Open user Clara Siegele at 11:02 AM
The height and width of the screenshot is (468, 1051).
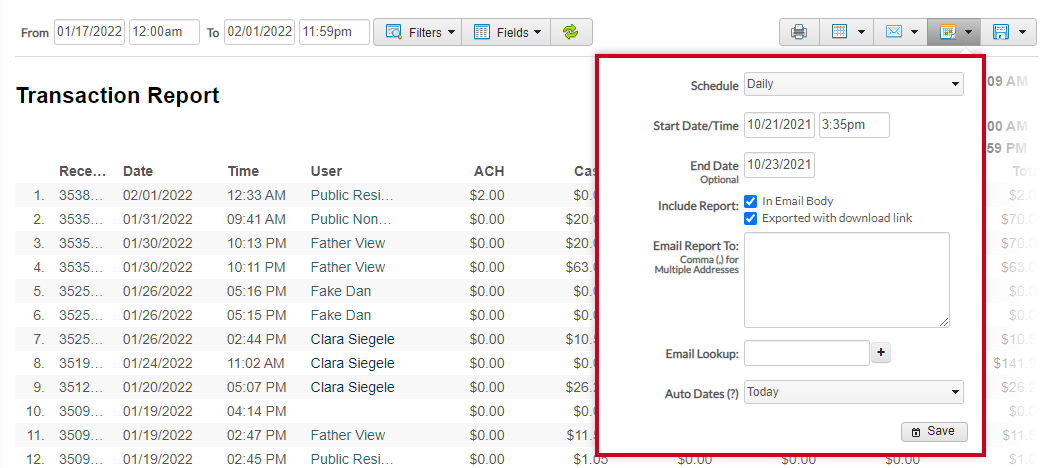pos(353,363)
